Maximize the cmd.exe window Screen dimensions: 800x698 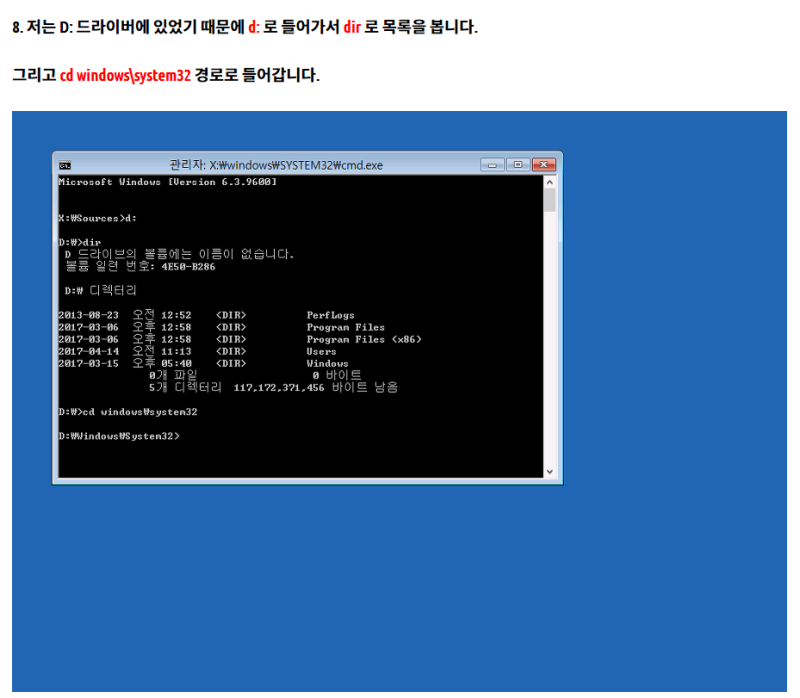[518, 164]
